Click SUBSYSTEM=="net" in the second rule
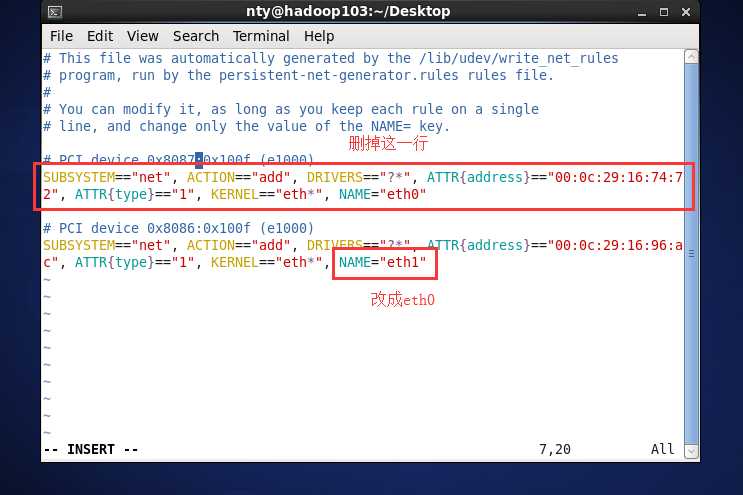 pos(107,245)
